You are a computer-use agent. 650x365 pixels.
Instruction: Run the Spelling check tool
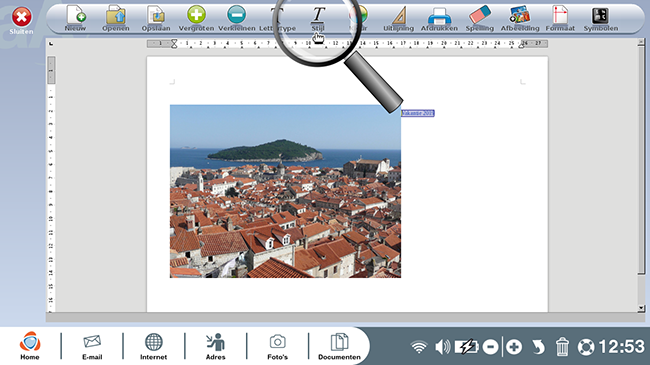pos(480,18)
